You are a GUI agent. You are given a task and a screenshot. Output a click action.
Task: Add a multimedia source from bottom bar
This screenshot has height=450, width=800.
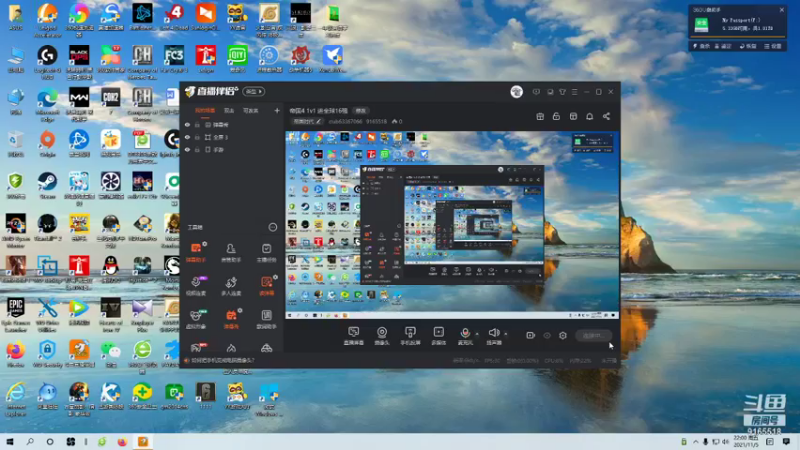pos(438,336)
